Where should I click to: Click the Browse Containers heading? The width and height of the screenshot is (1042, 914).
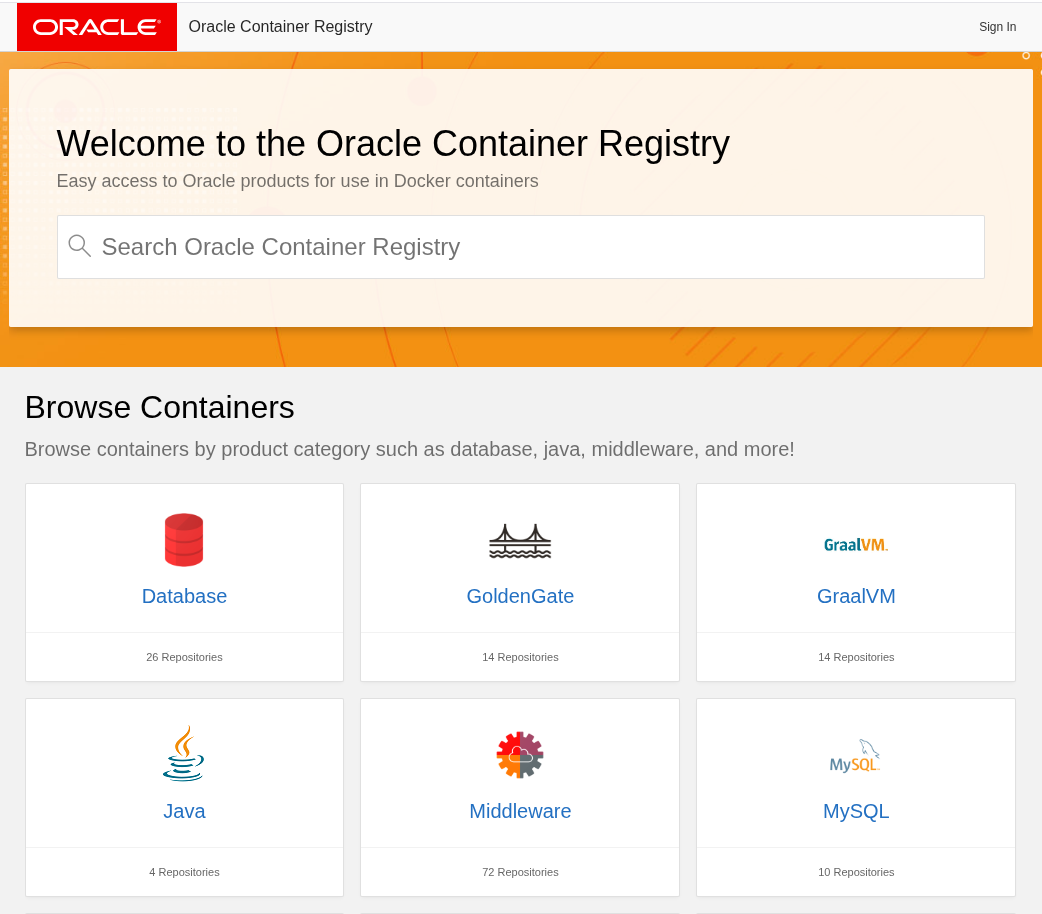pyautogui.click(x=159, y=407)
